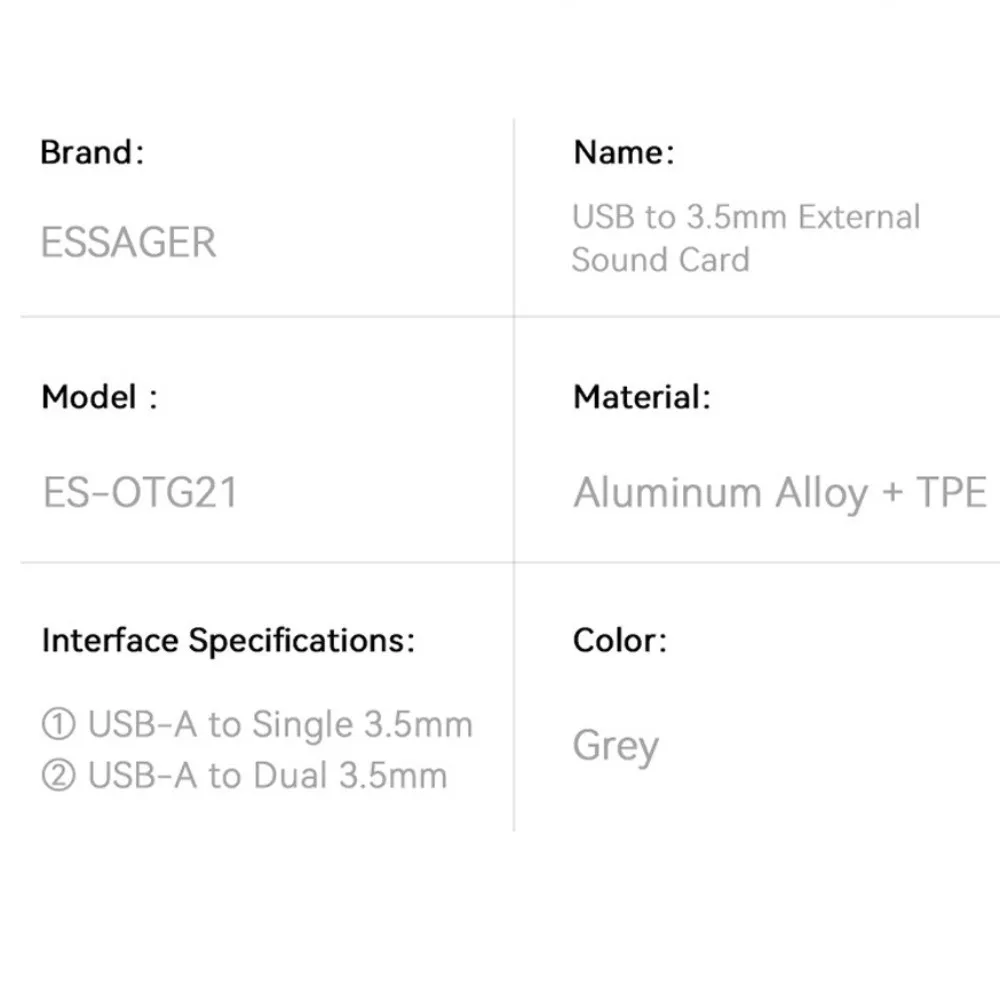Select the "USB to 3.5mm External" text line

745,217
